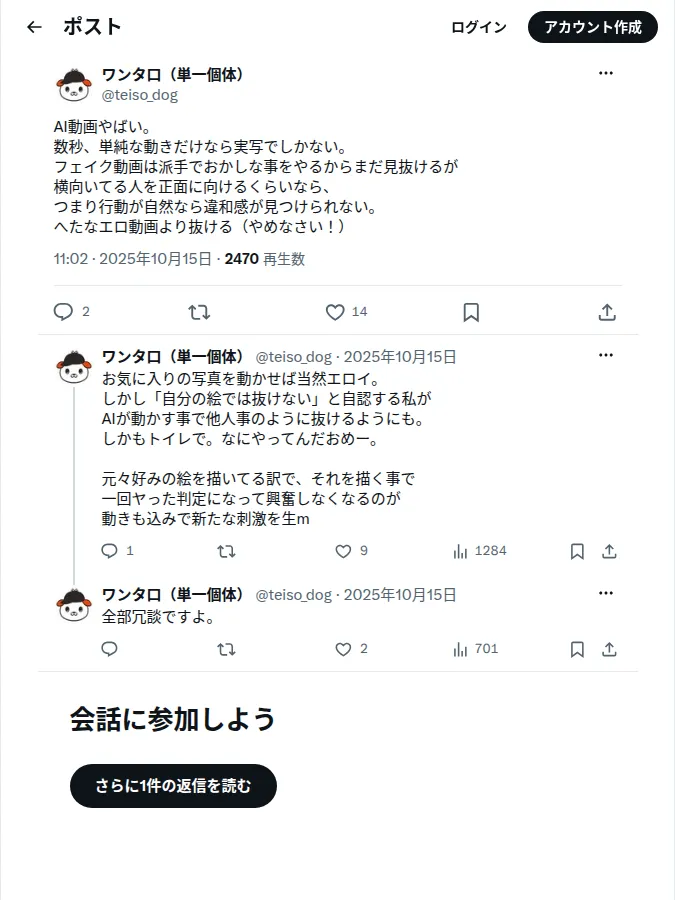The image size is (675, 900).
Task: Open more options on 全部冗談ですよ reply
Action: [x=606, y=593]
